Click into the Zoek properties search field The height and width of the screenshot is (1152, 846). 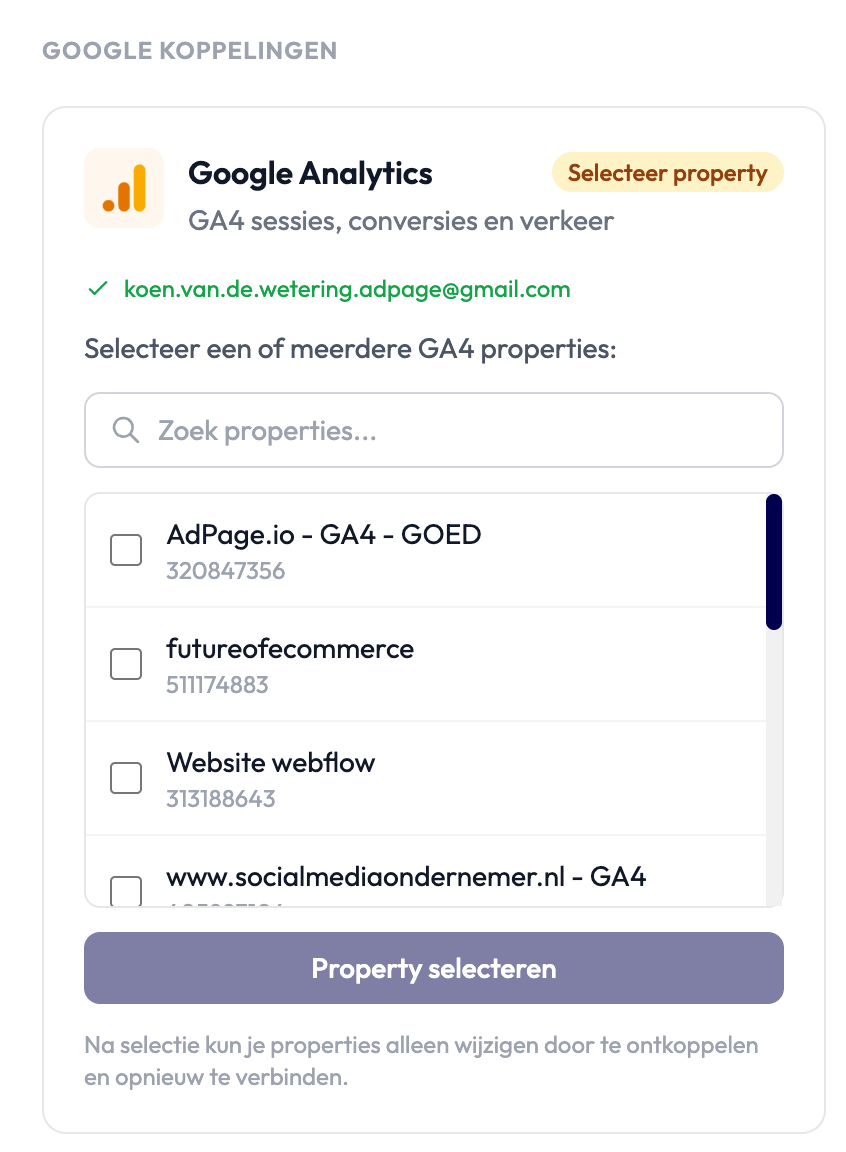(x=450, y=430)
